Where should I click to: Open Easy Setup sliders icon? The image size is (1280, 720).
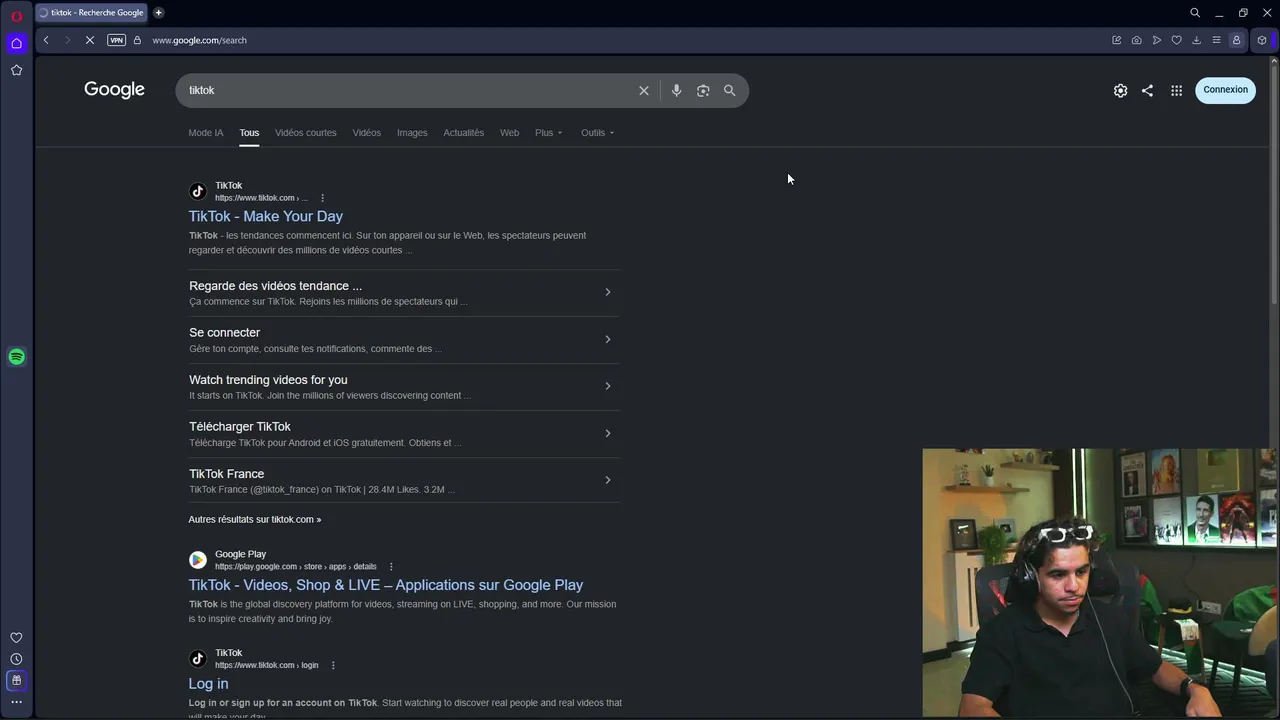pos(1216,40)
